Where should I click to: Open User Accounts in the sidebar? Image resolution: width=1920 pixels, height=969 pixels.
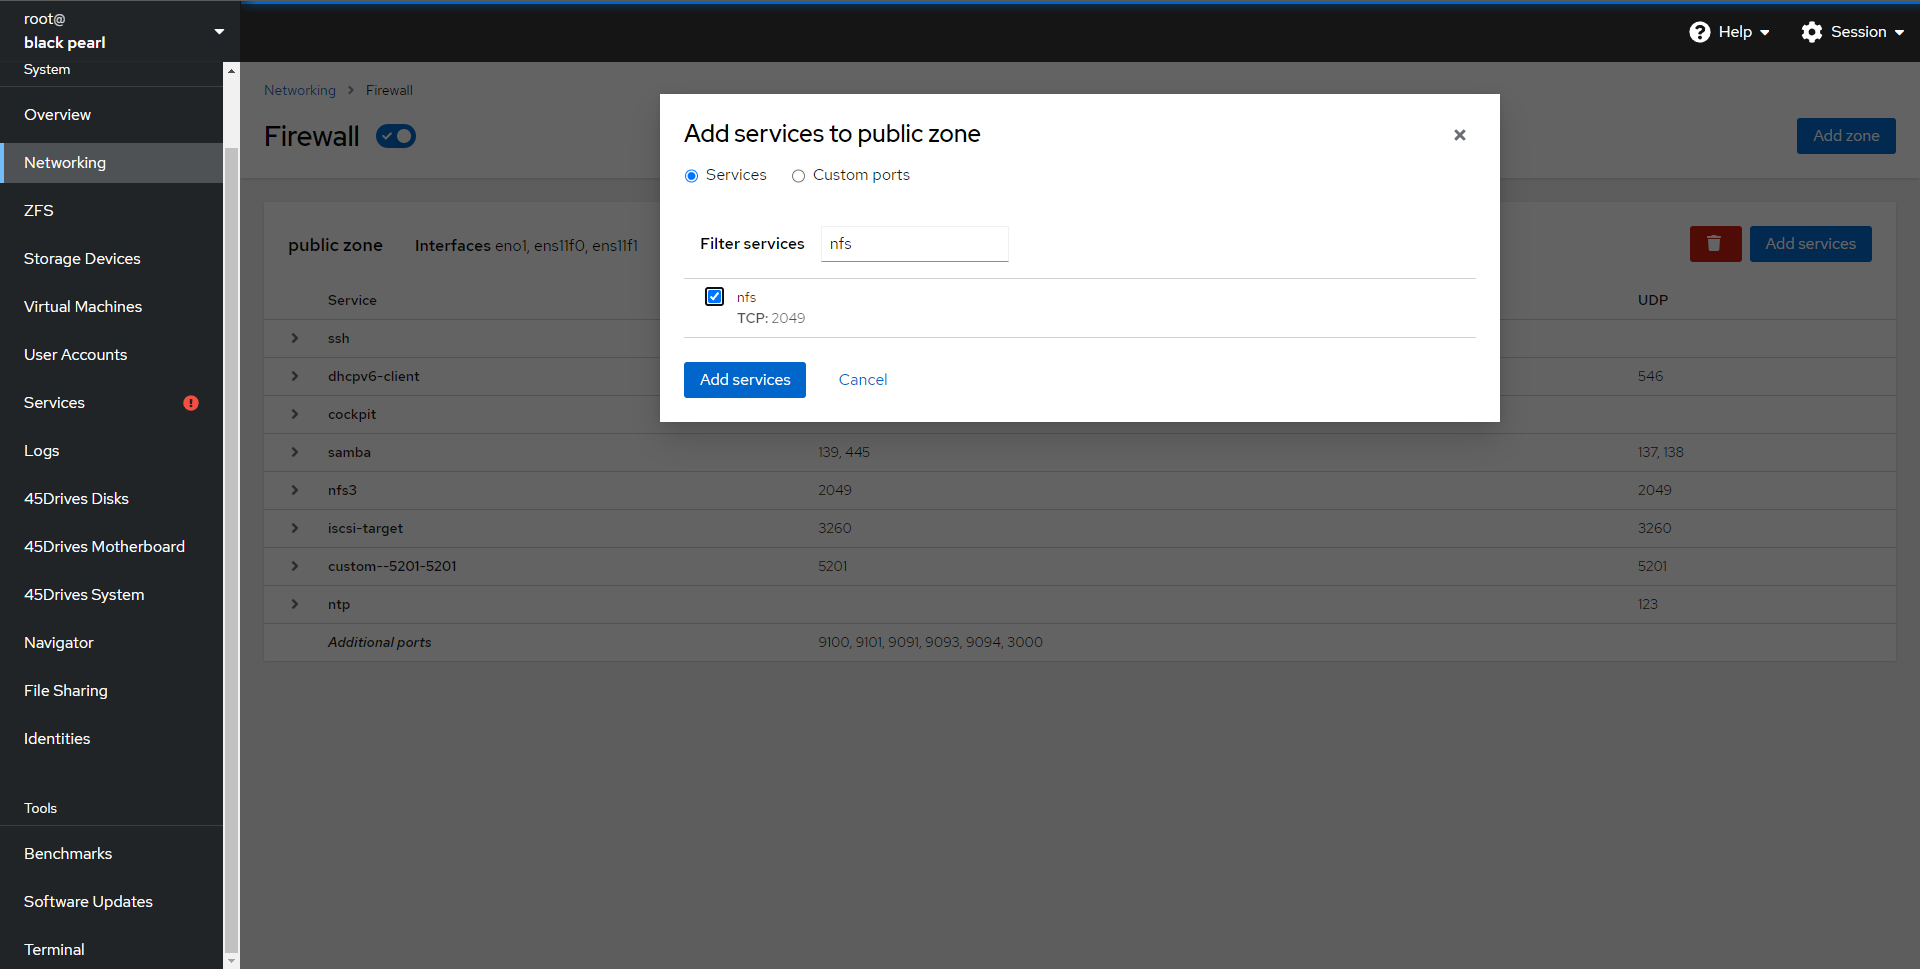point(111,355)
